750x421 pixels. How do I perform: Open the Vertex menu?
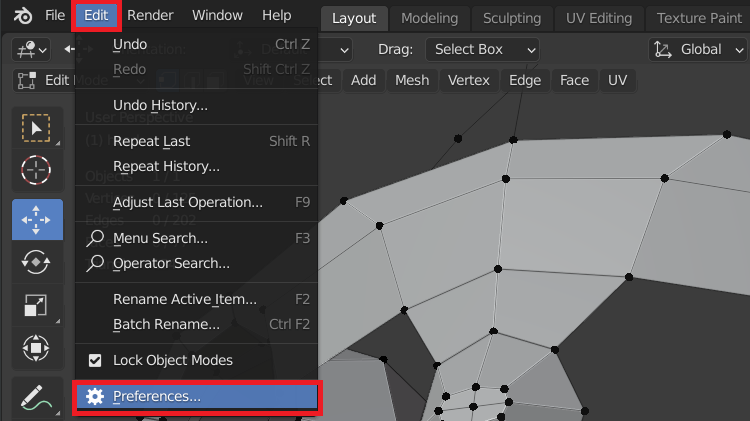(469, 80)
